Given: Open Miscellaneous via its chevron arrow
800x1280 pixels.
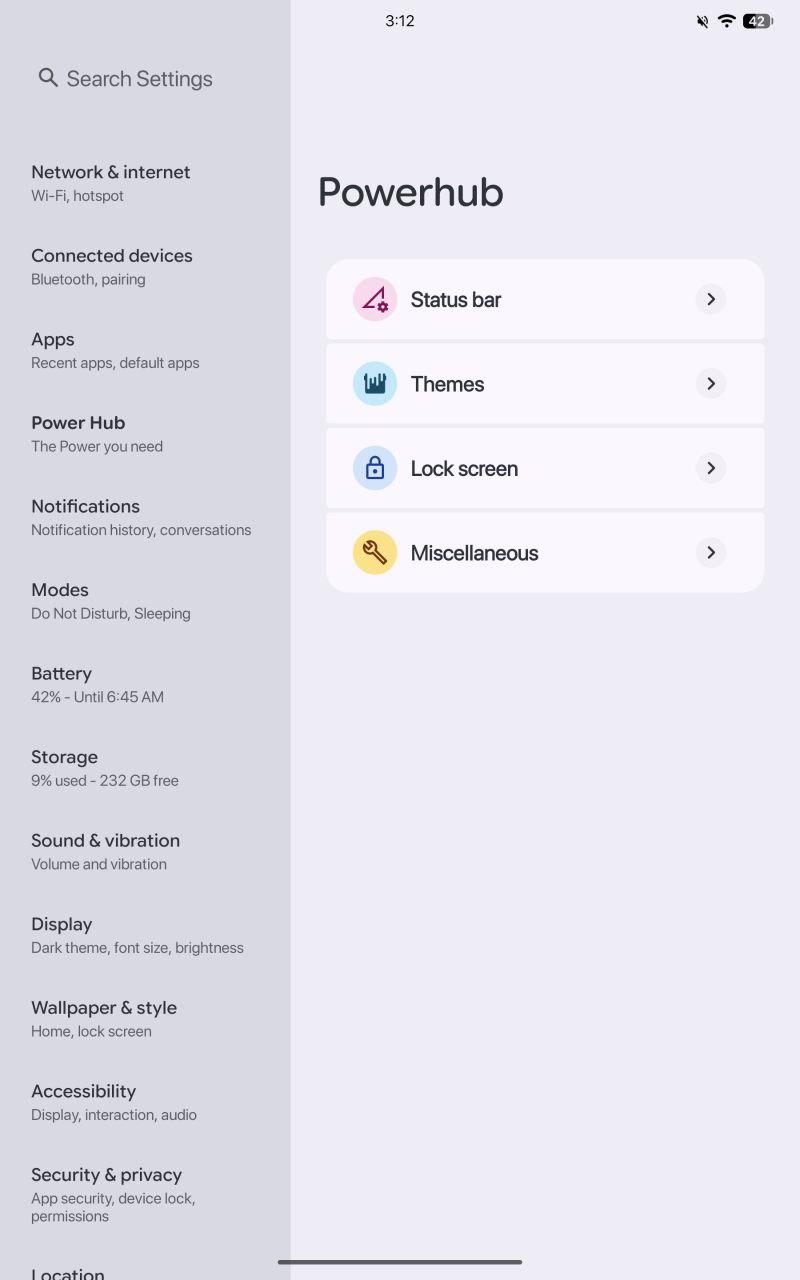Looking at the screenshot, I should coord(711,553).
